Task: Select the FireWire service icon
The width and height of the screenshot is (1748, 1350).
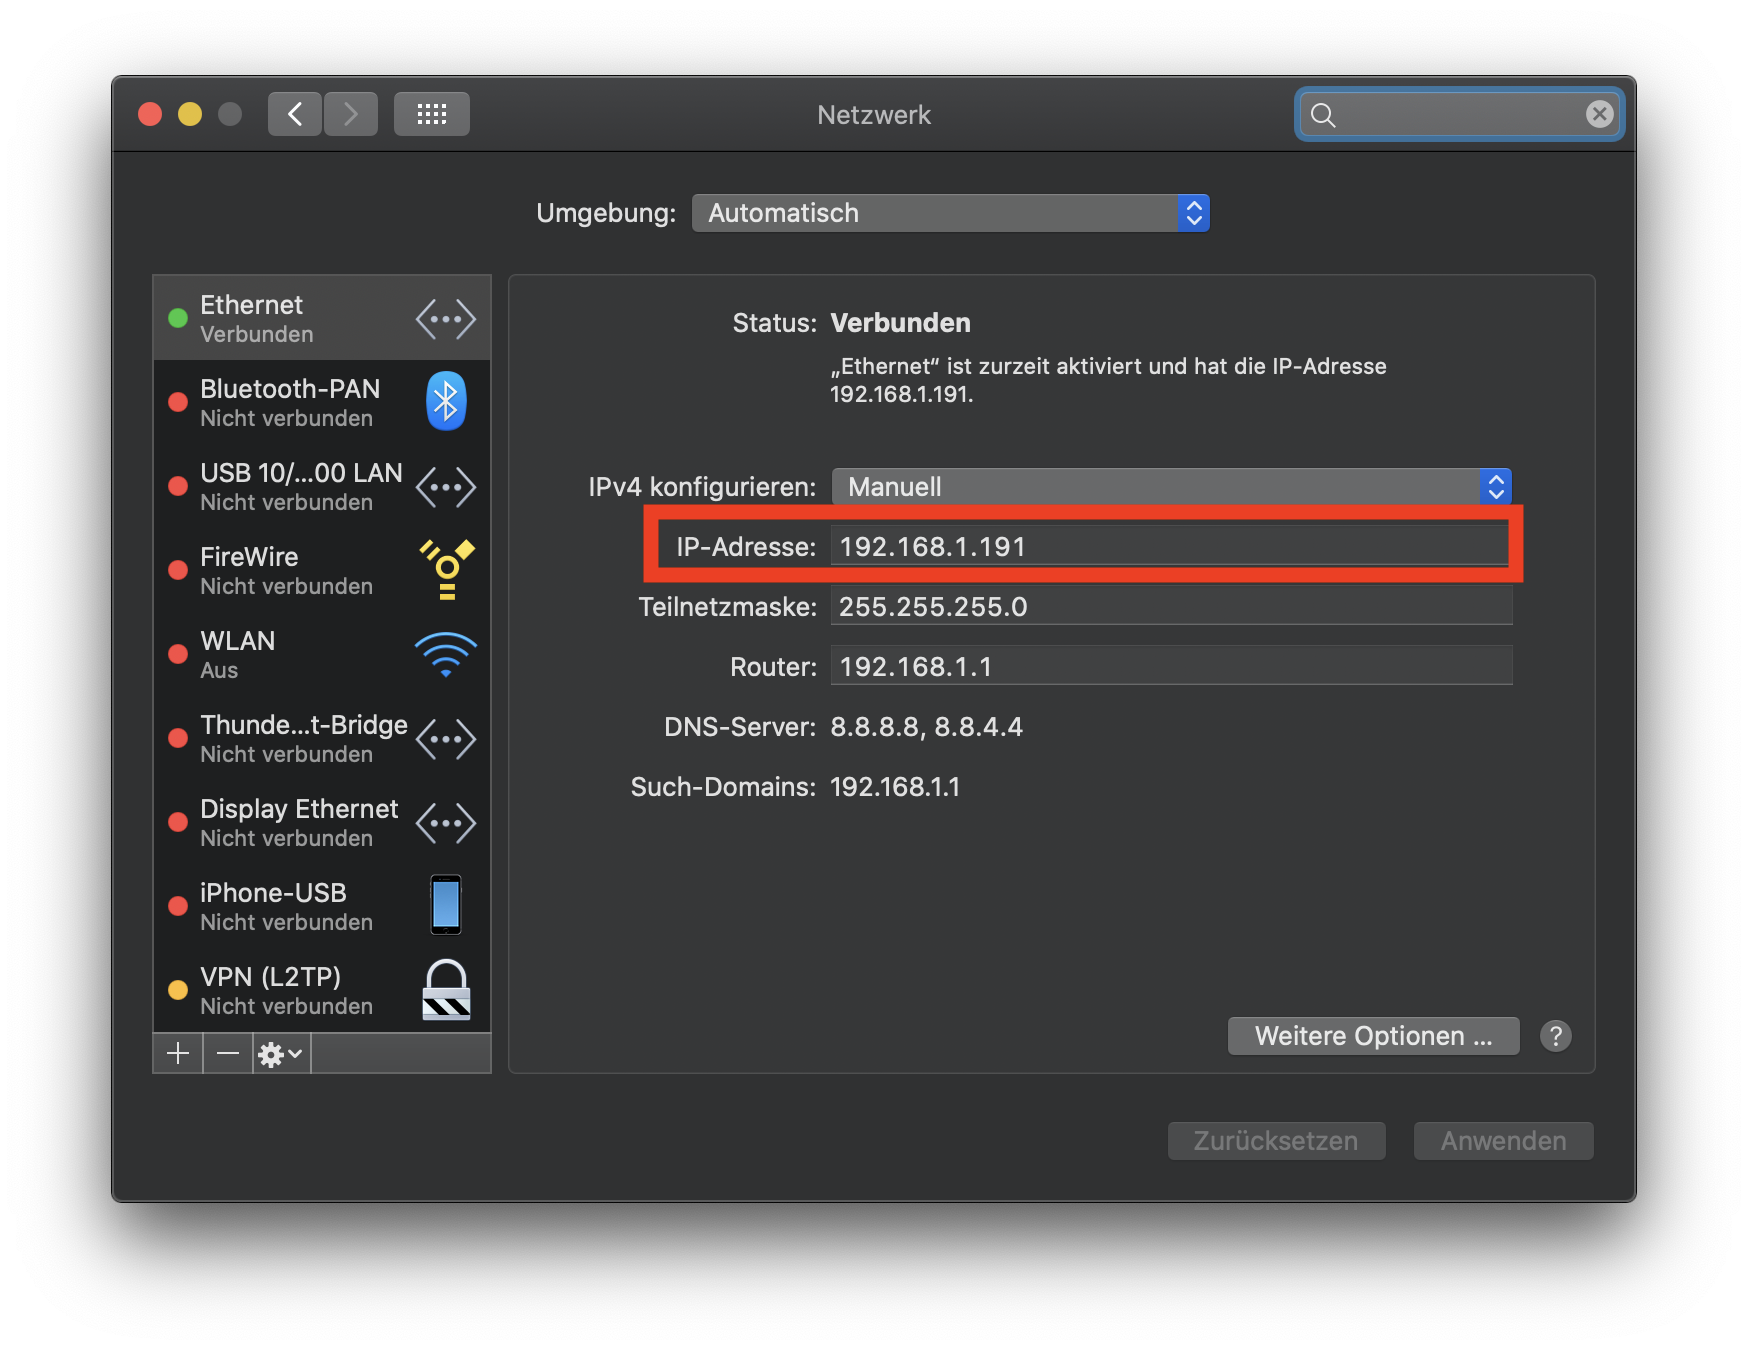Action: pos(446,570)
